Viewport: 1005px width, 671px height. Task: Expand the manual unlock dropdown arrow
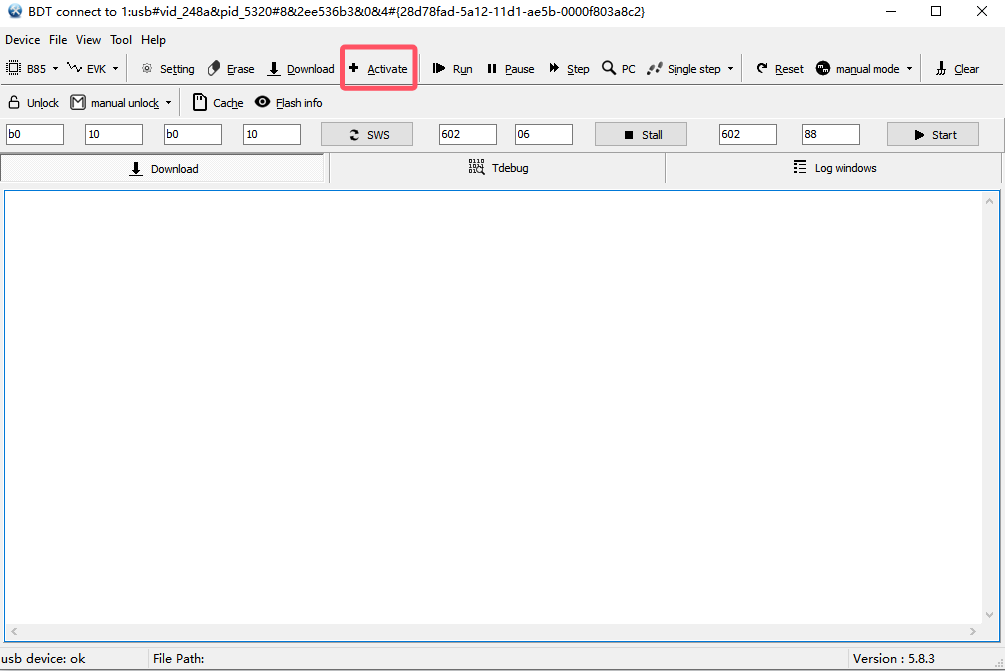[x=169, y=103]
